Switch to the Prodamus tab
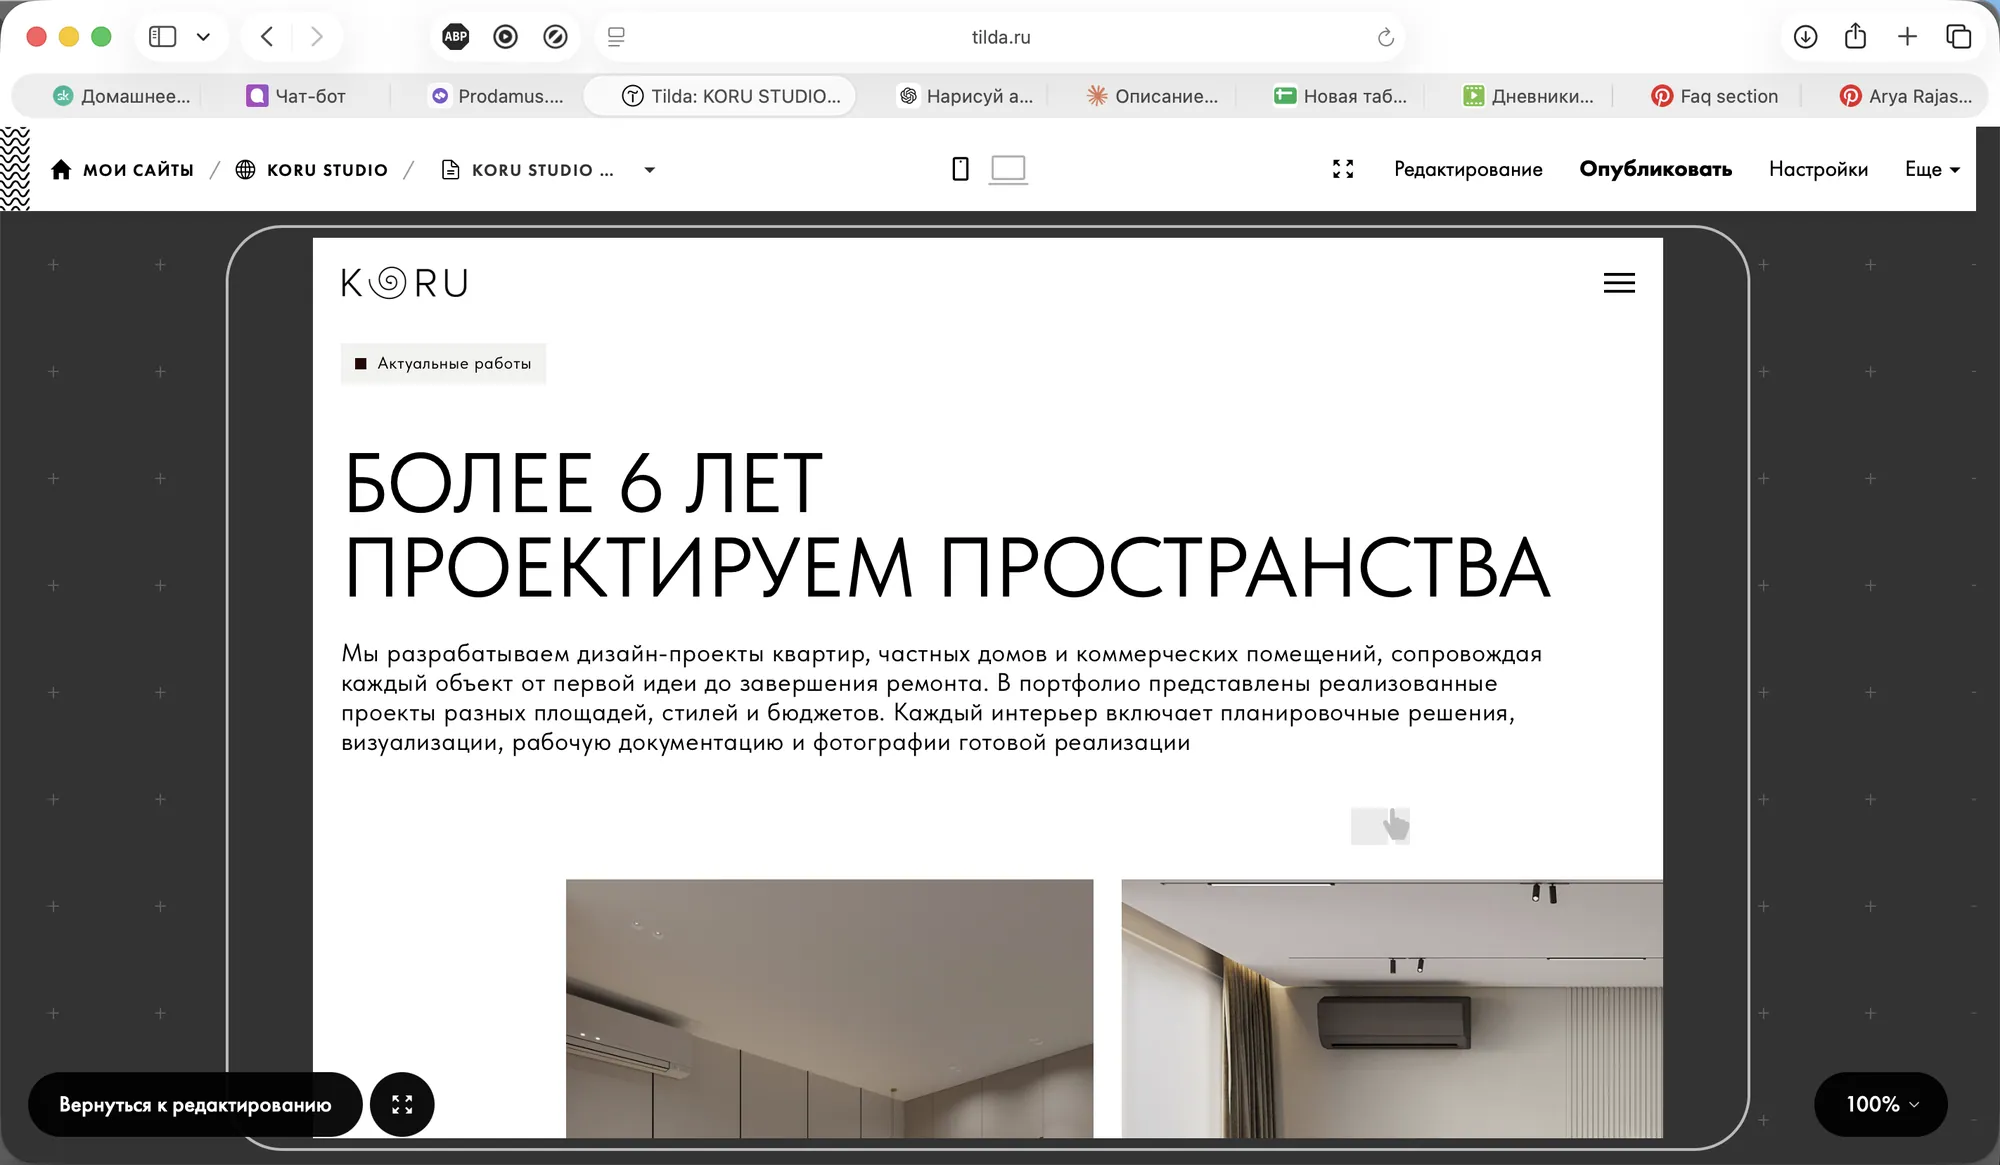The height and width of the screenshot is (1165, 2000). point(497,96)
